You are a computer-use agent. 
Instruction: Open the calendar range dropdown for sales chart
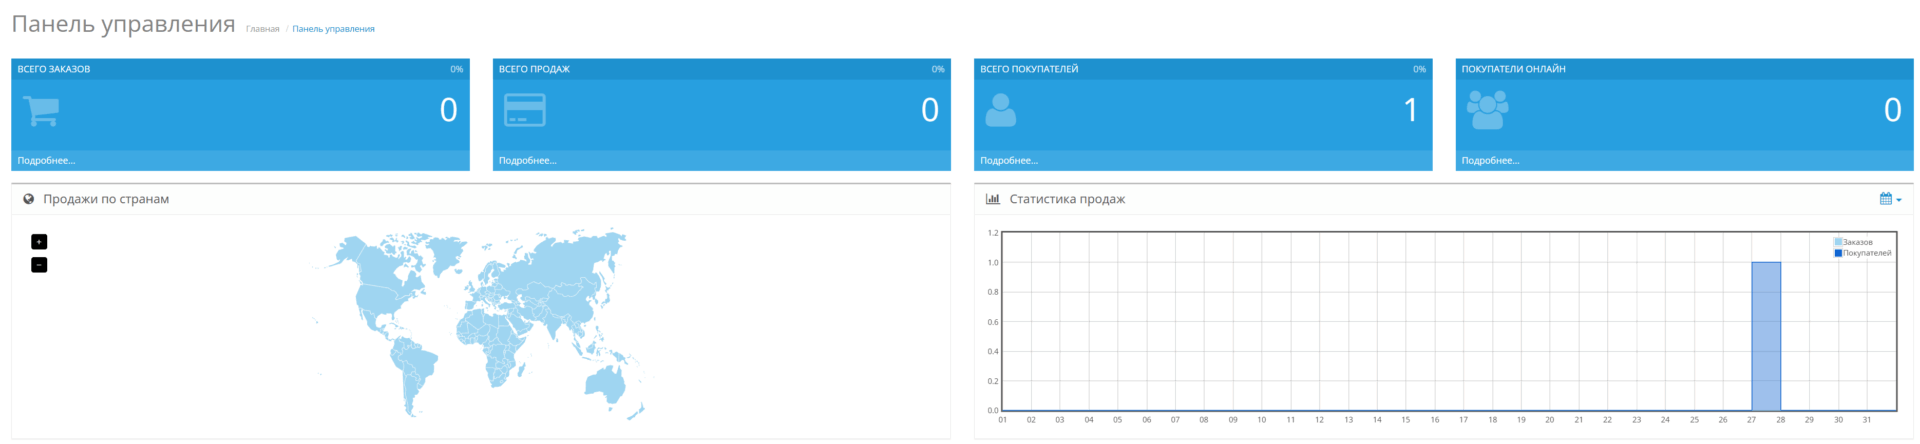click(x=1890, y=199)
